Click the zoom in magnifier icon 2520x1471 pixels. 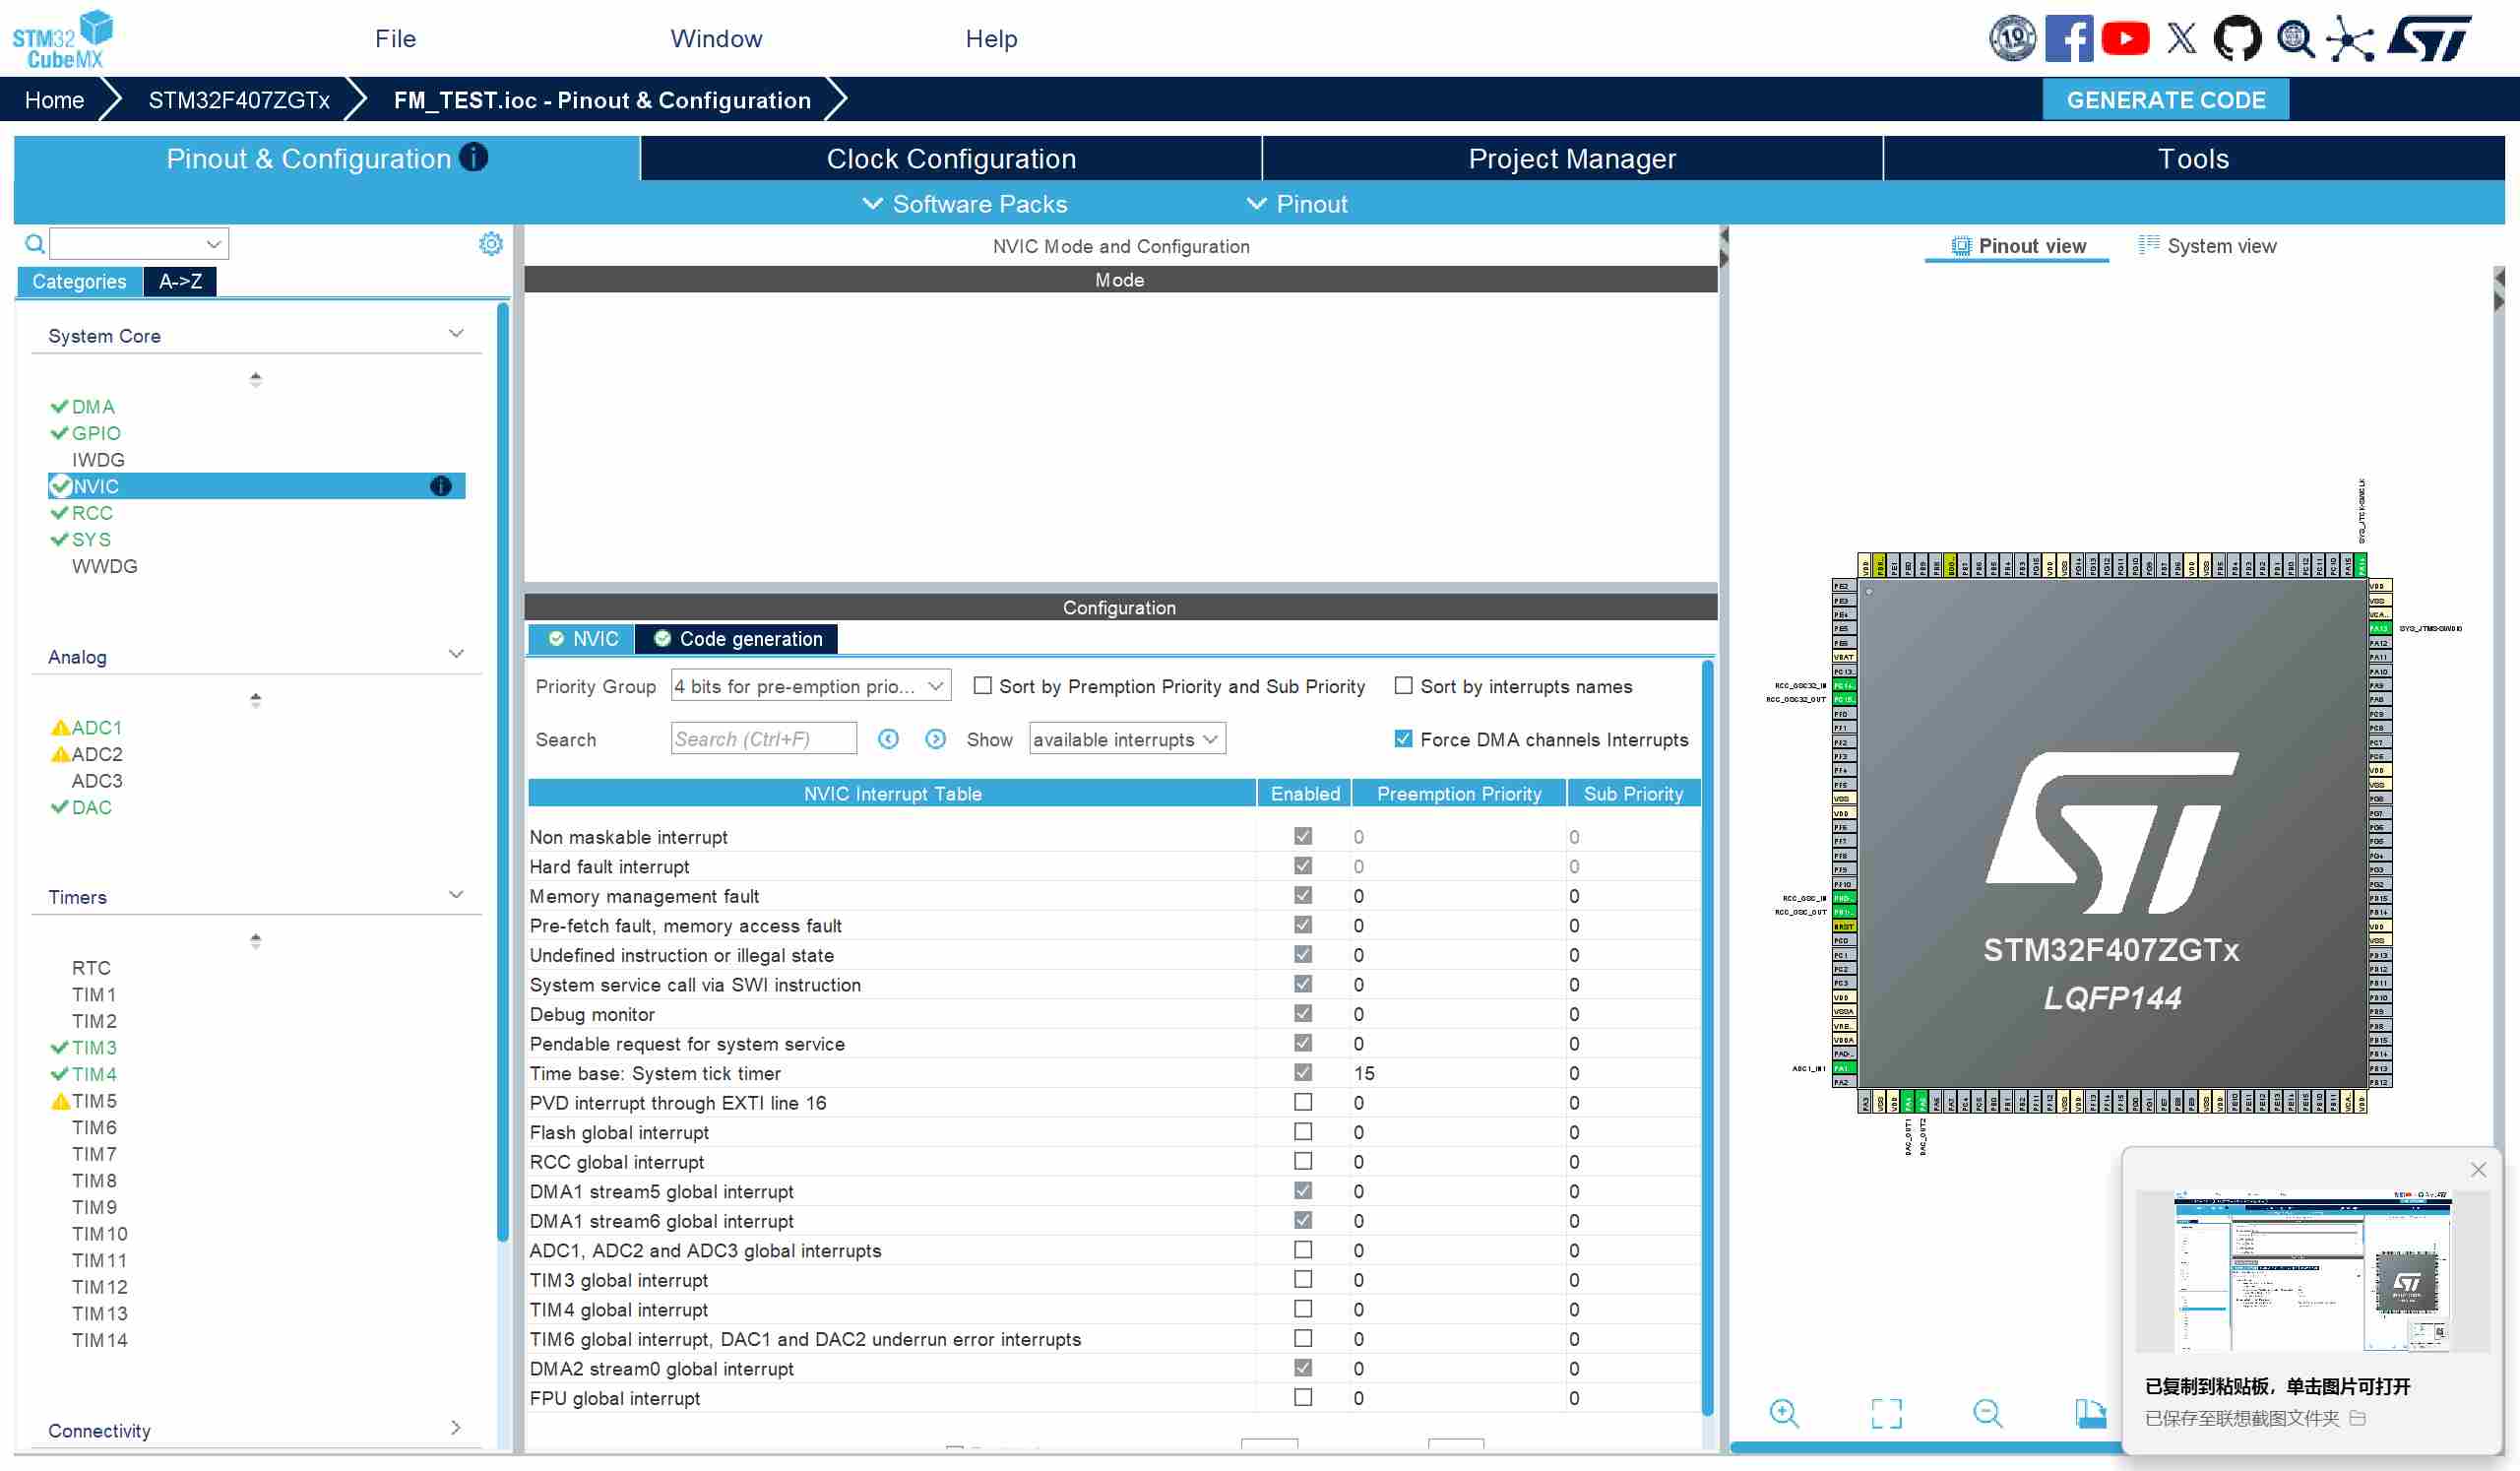coord(1783,1413)
